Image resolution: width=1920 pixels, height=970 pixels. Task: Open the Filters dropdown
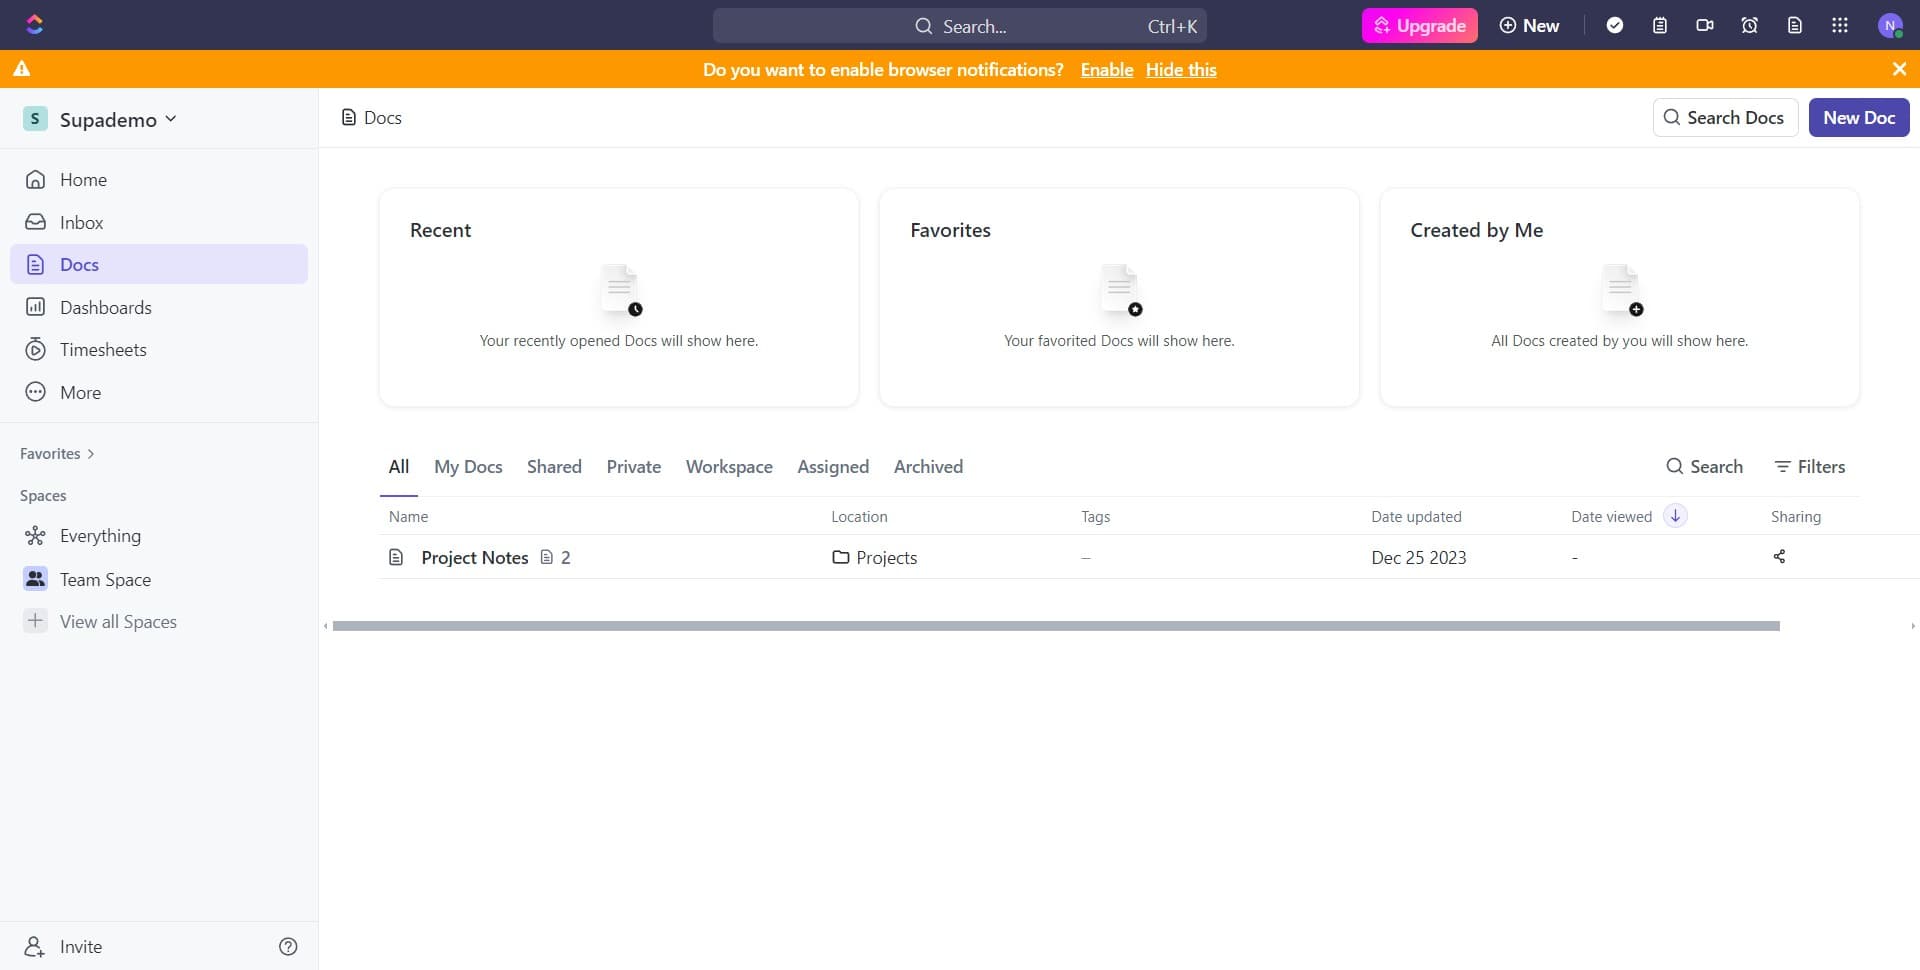point(1810,466)
